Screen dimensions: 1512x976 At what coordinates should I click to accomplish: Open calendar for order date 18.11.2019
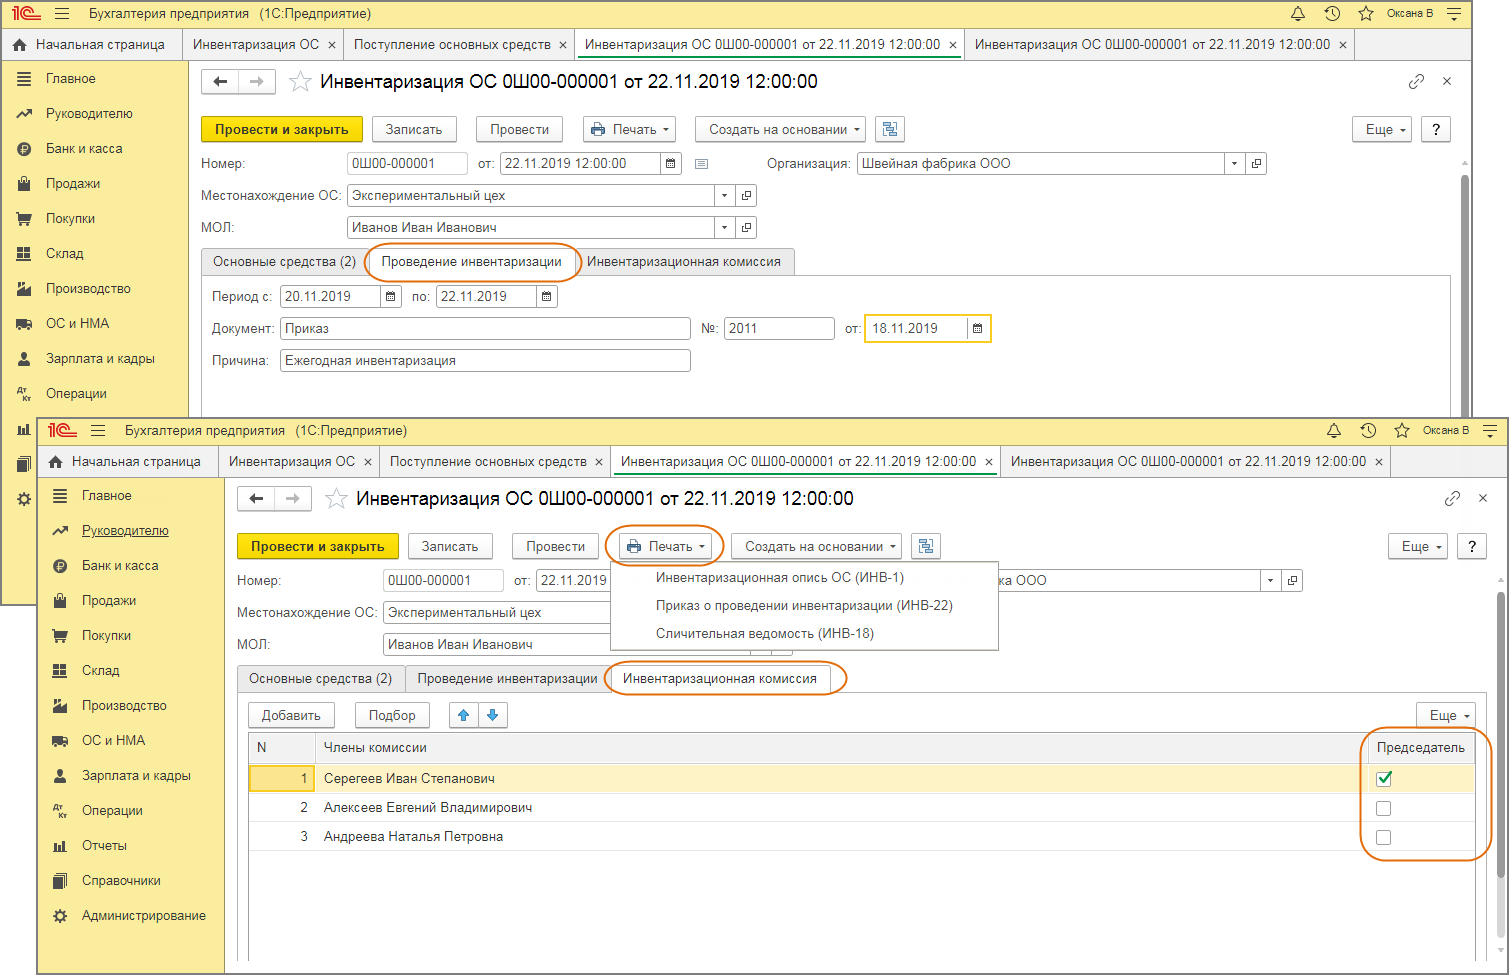point(978,328)
